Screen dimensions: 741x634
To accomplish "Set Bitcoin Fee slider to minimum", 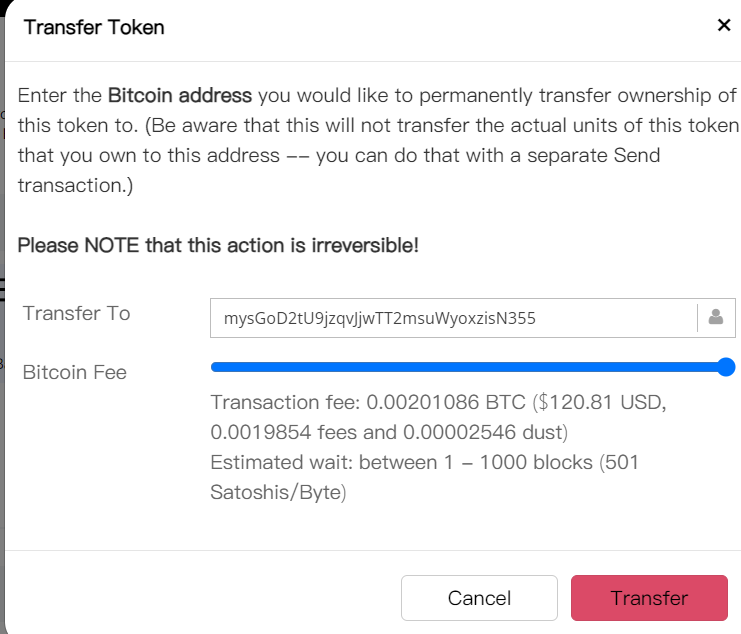I will pos(213,367).
